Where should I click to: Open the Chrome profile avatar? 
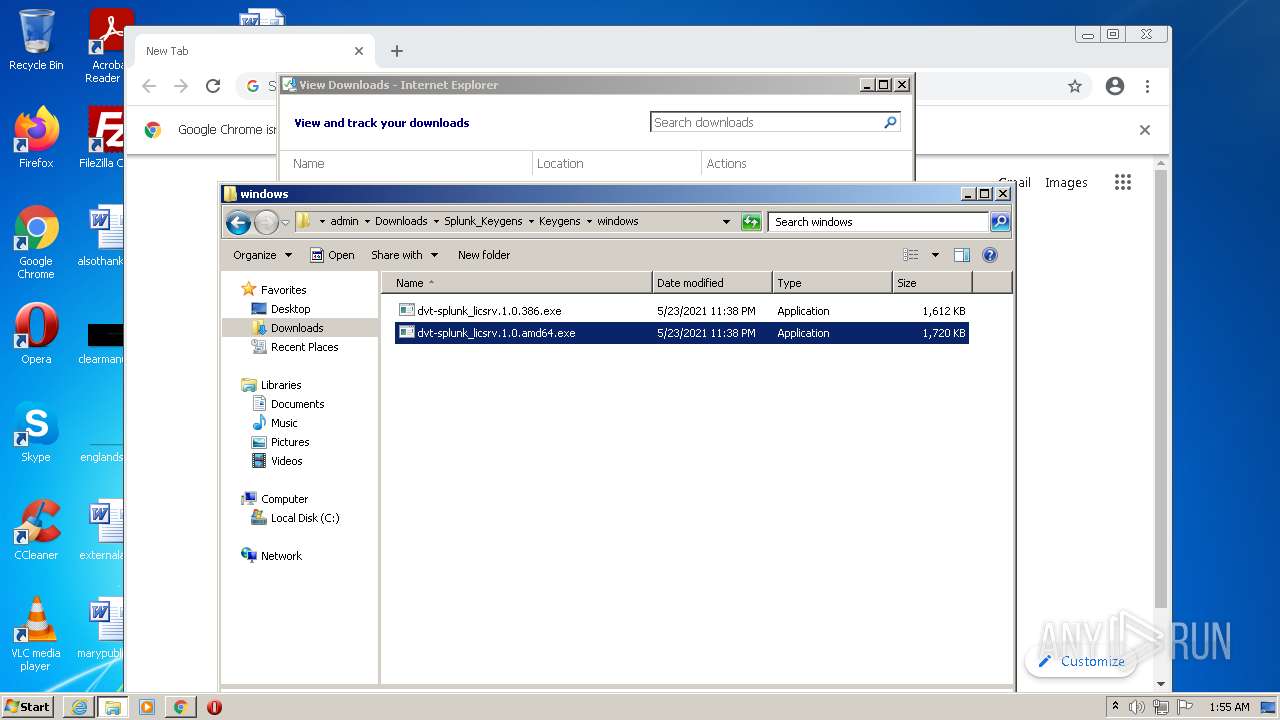pos(1115,87)
